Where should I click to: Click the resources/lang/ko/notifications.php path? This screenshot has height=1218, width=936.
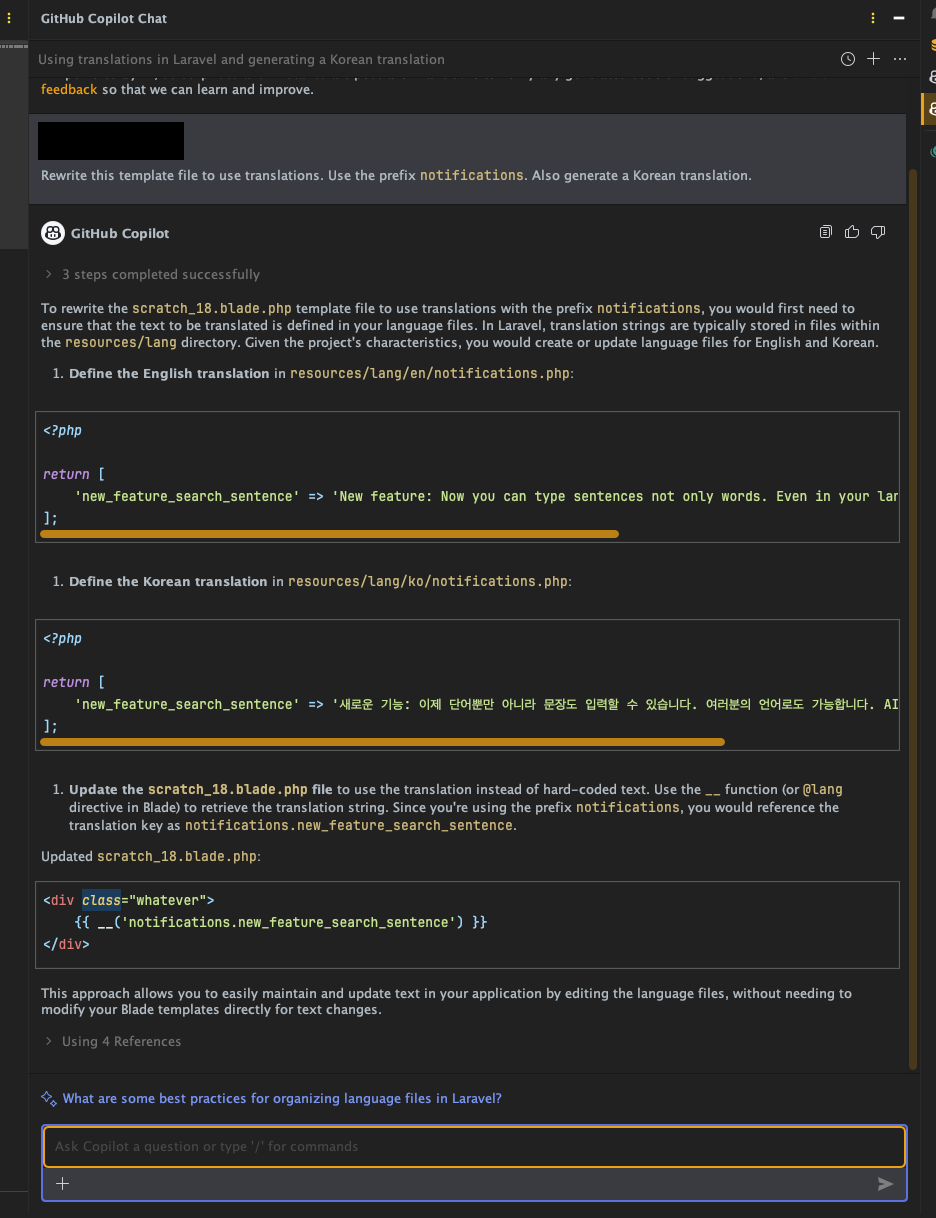pyautogui.click(x=428, y=581)
